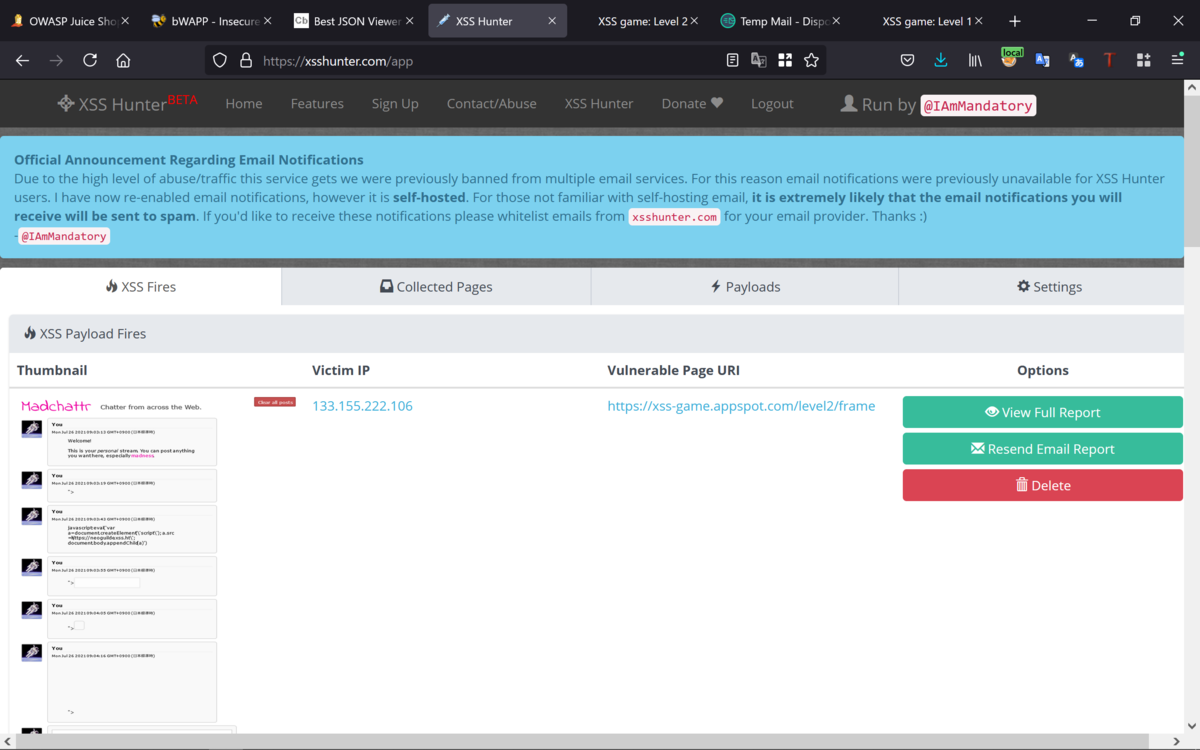
Task: Open the xss-game.appspot.com/level2/frame link
Action: 741,406
